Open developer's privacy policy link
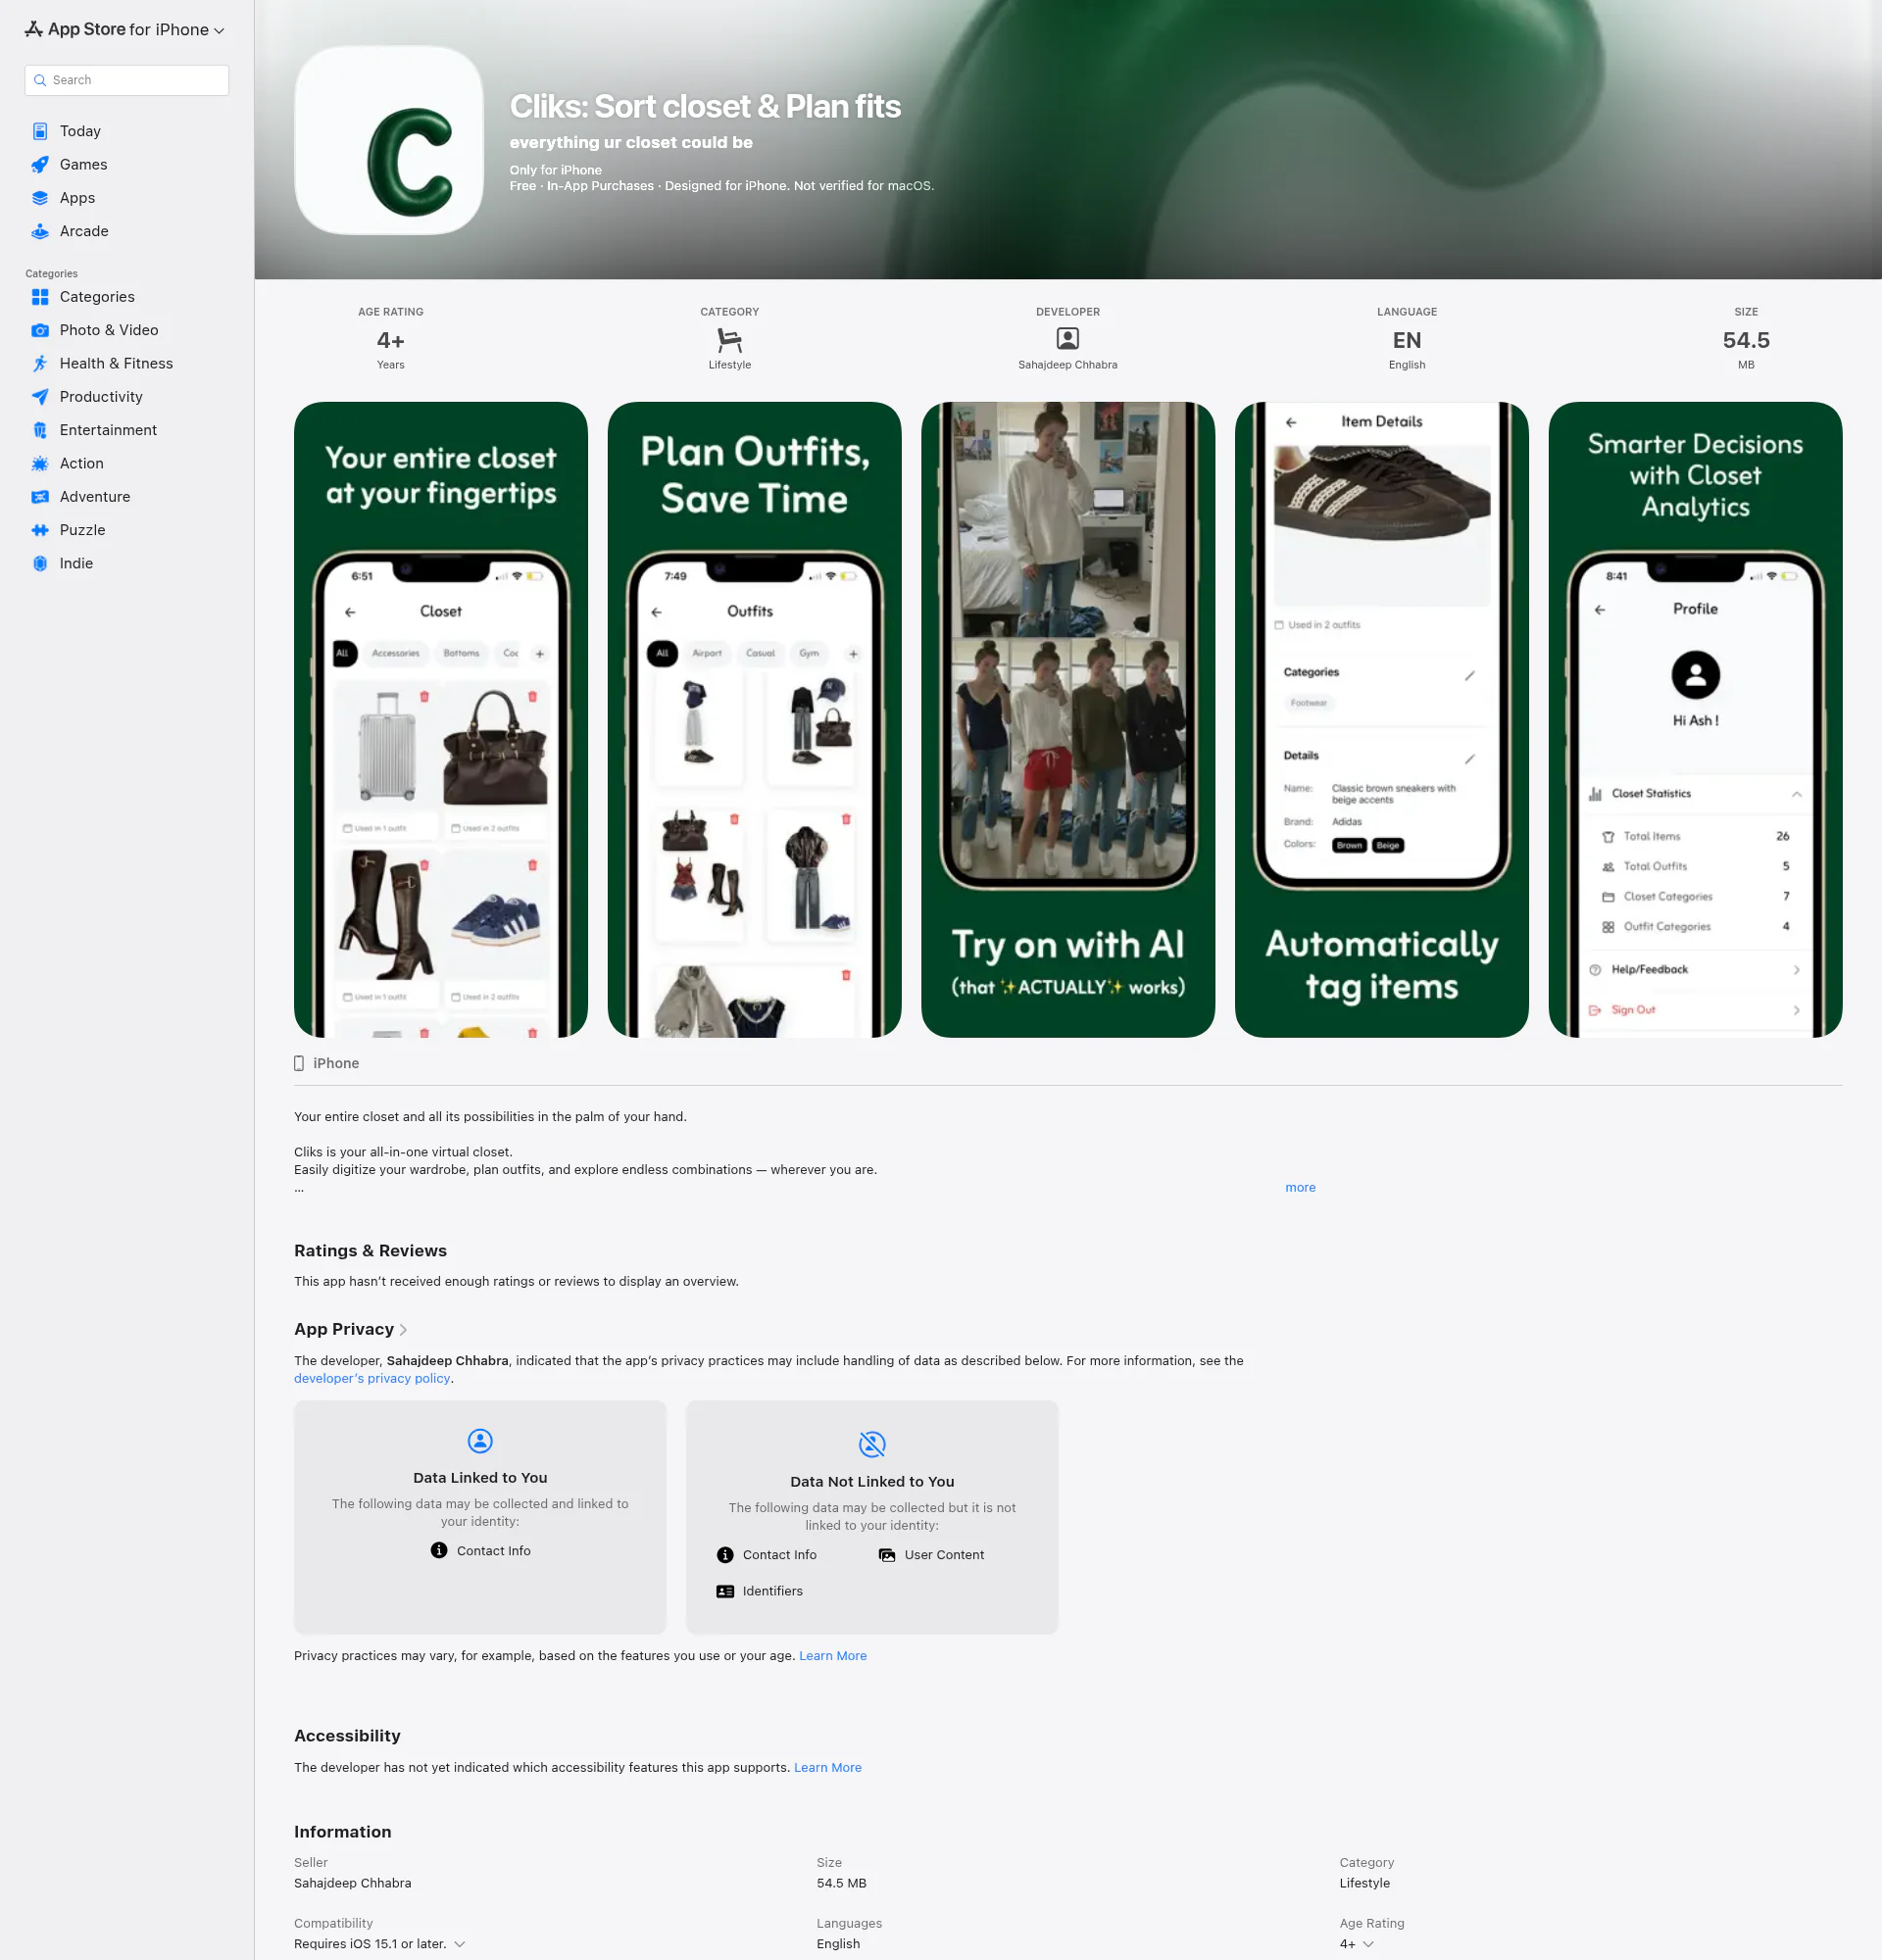Image resolution: width=1882 pixels, height=1960 pixels. [372, 1378]
